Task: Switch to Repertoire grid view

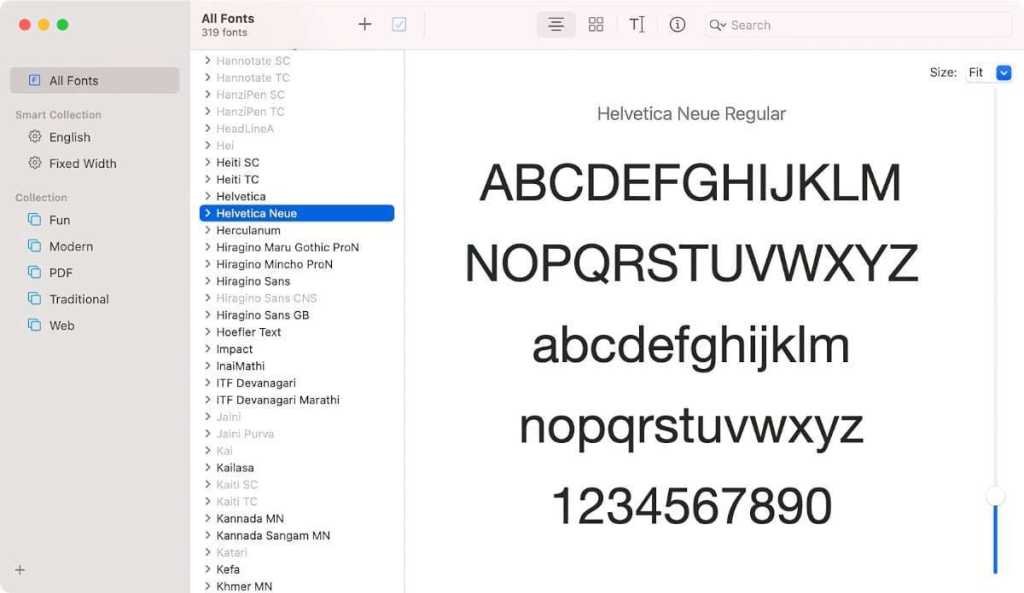Action: pos(596,25)
